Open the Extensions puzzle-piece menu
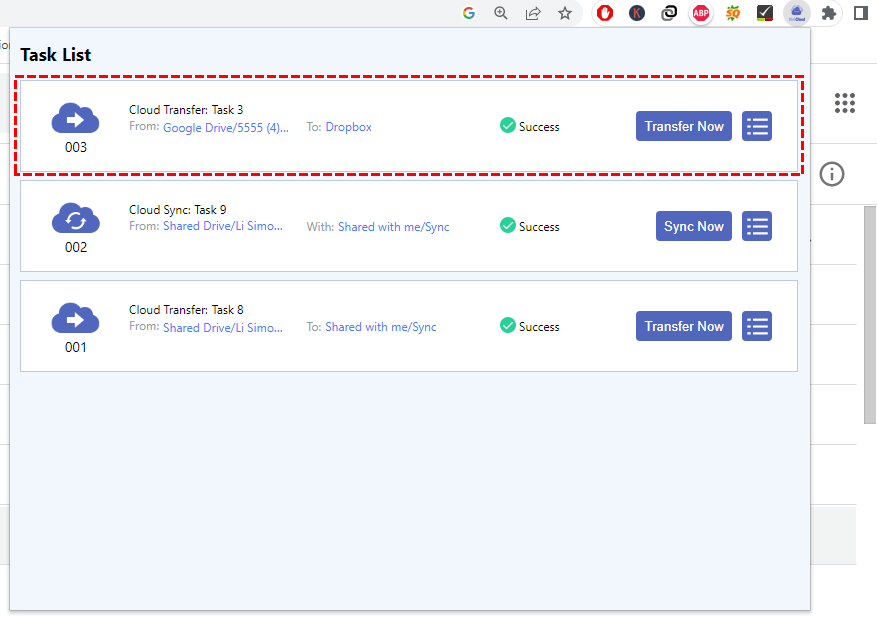The image size is (877, 617). click(829, 13)
